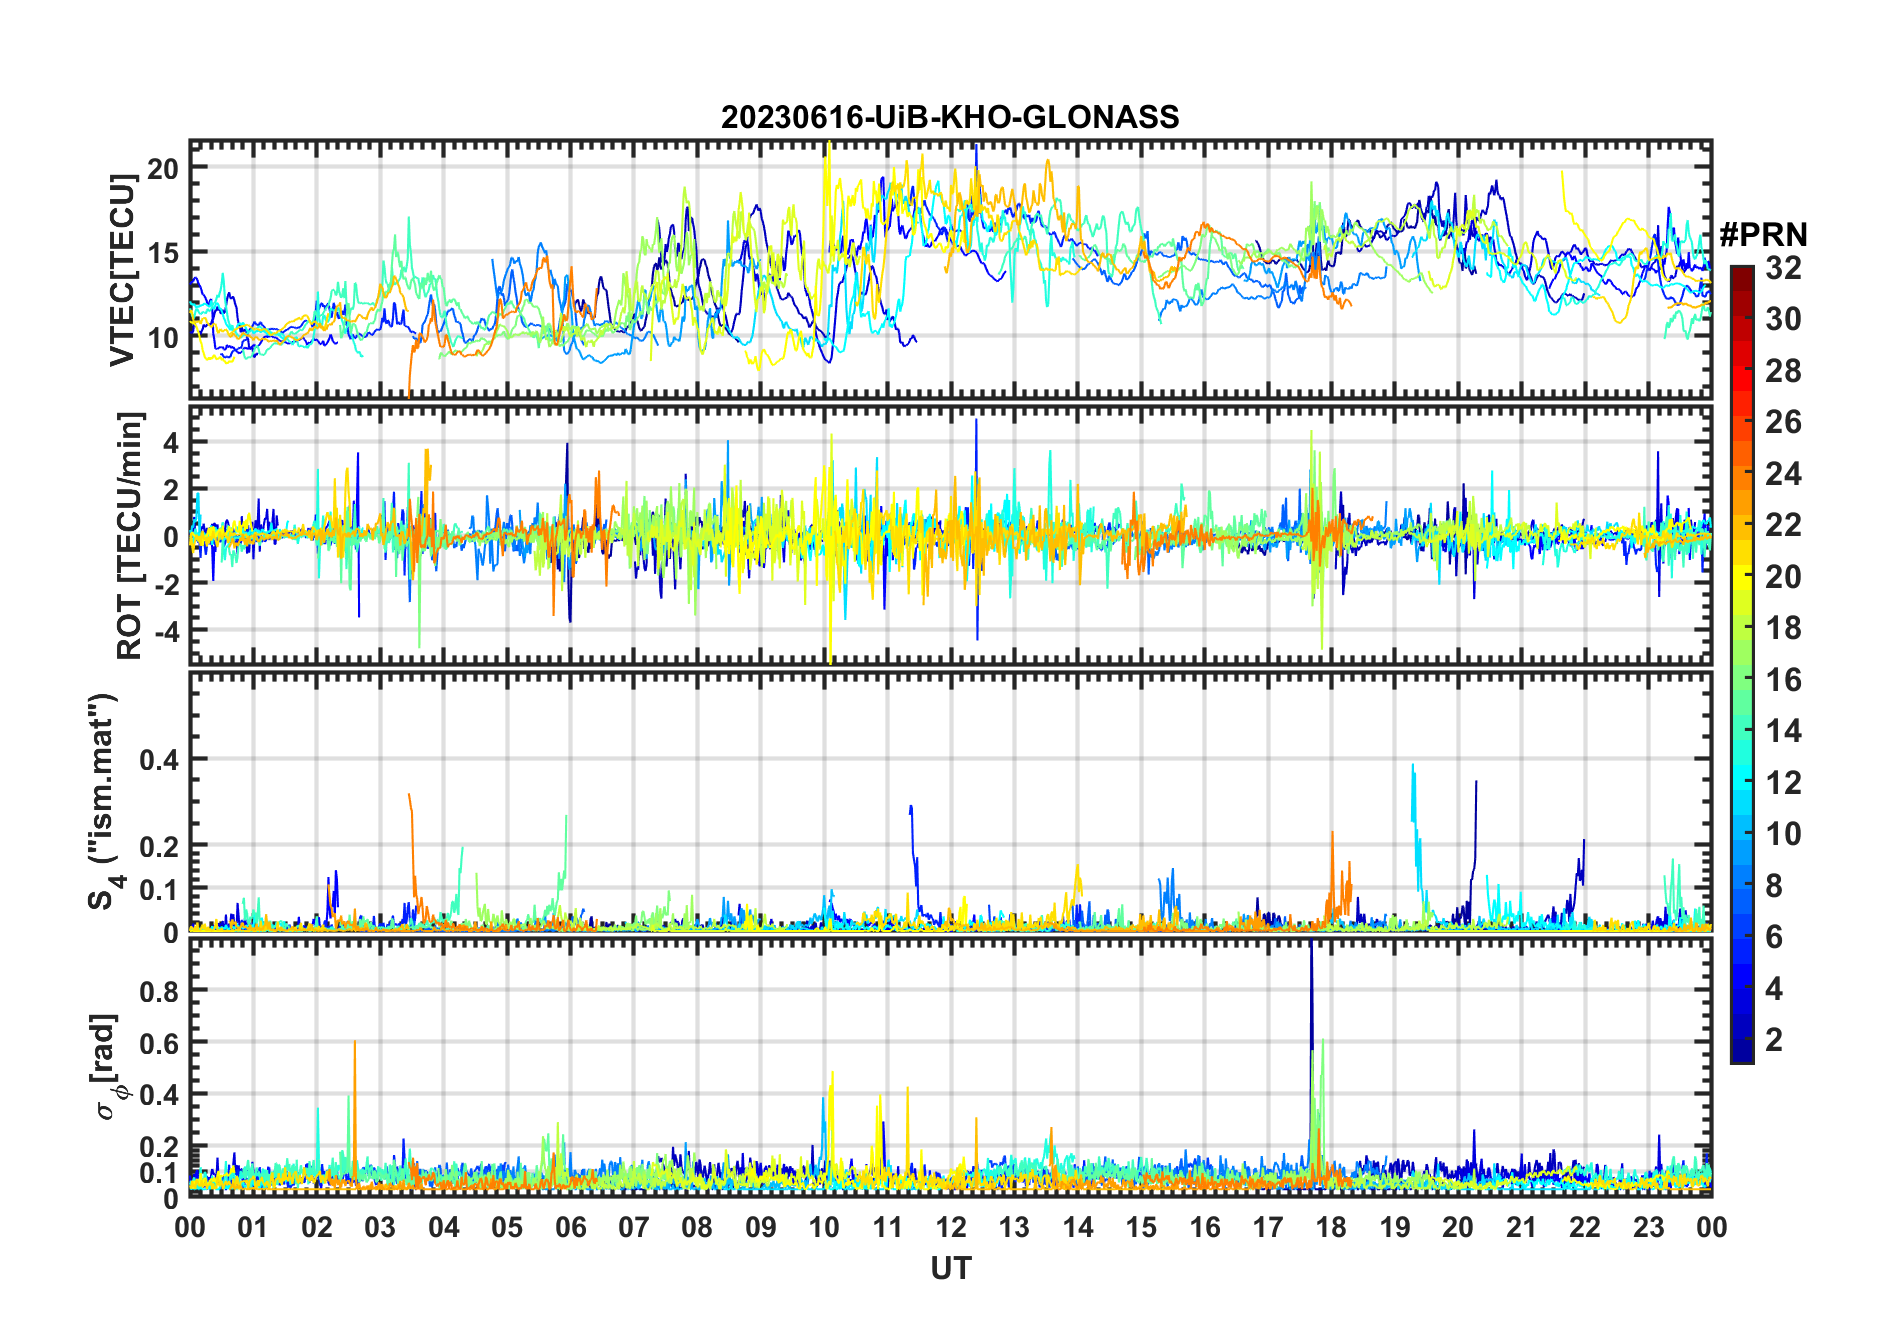Click x-axis tick label 18
This screenshot has width=1902, height=1330.
tap(1331, 1227)
